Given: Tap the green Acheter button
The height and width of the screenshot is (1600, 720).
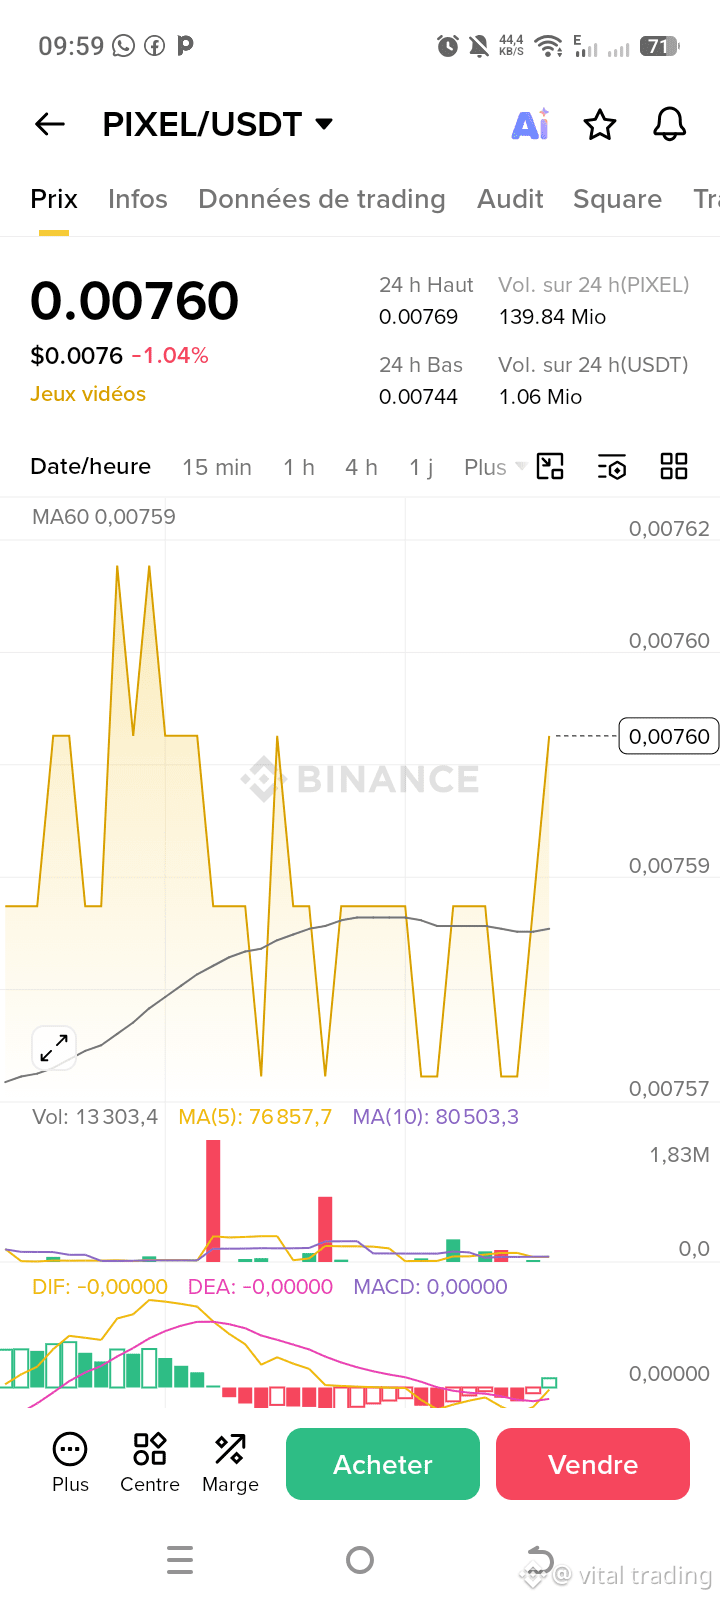Looking at the screenshot, I should point(383,1464).
